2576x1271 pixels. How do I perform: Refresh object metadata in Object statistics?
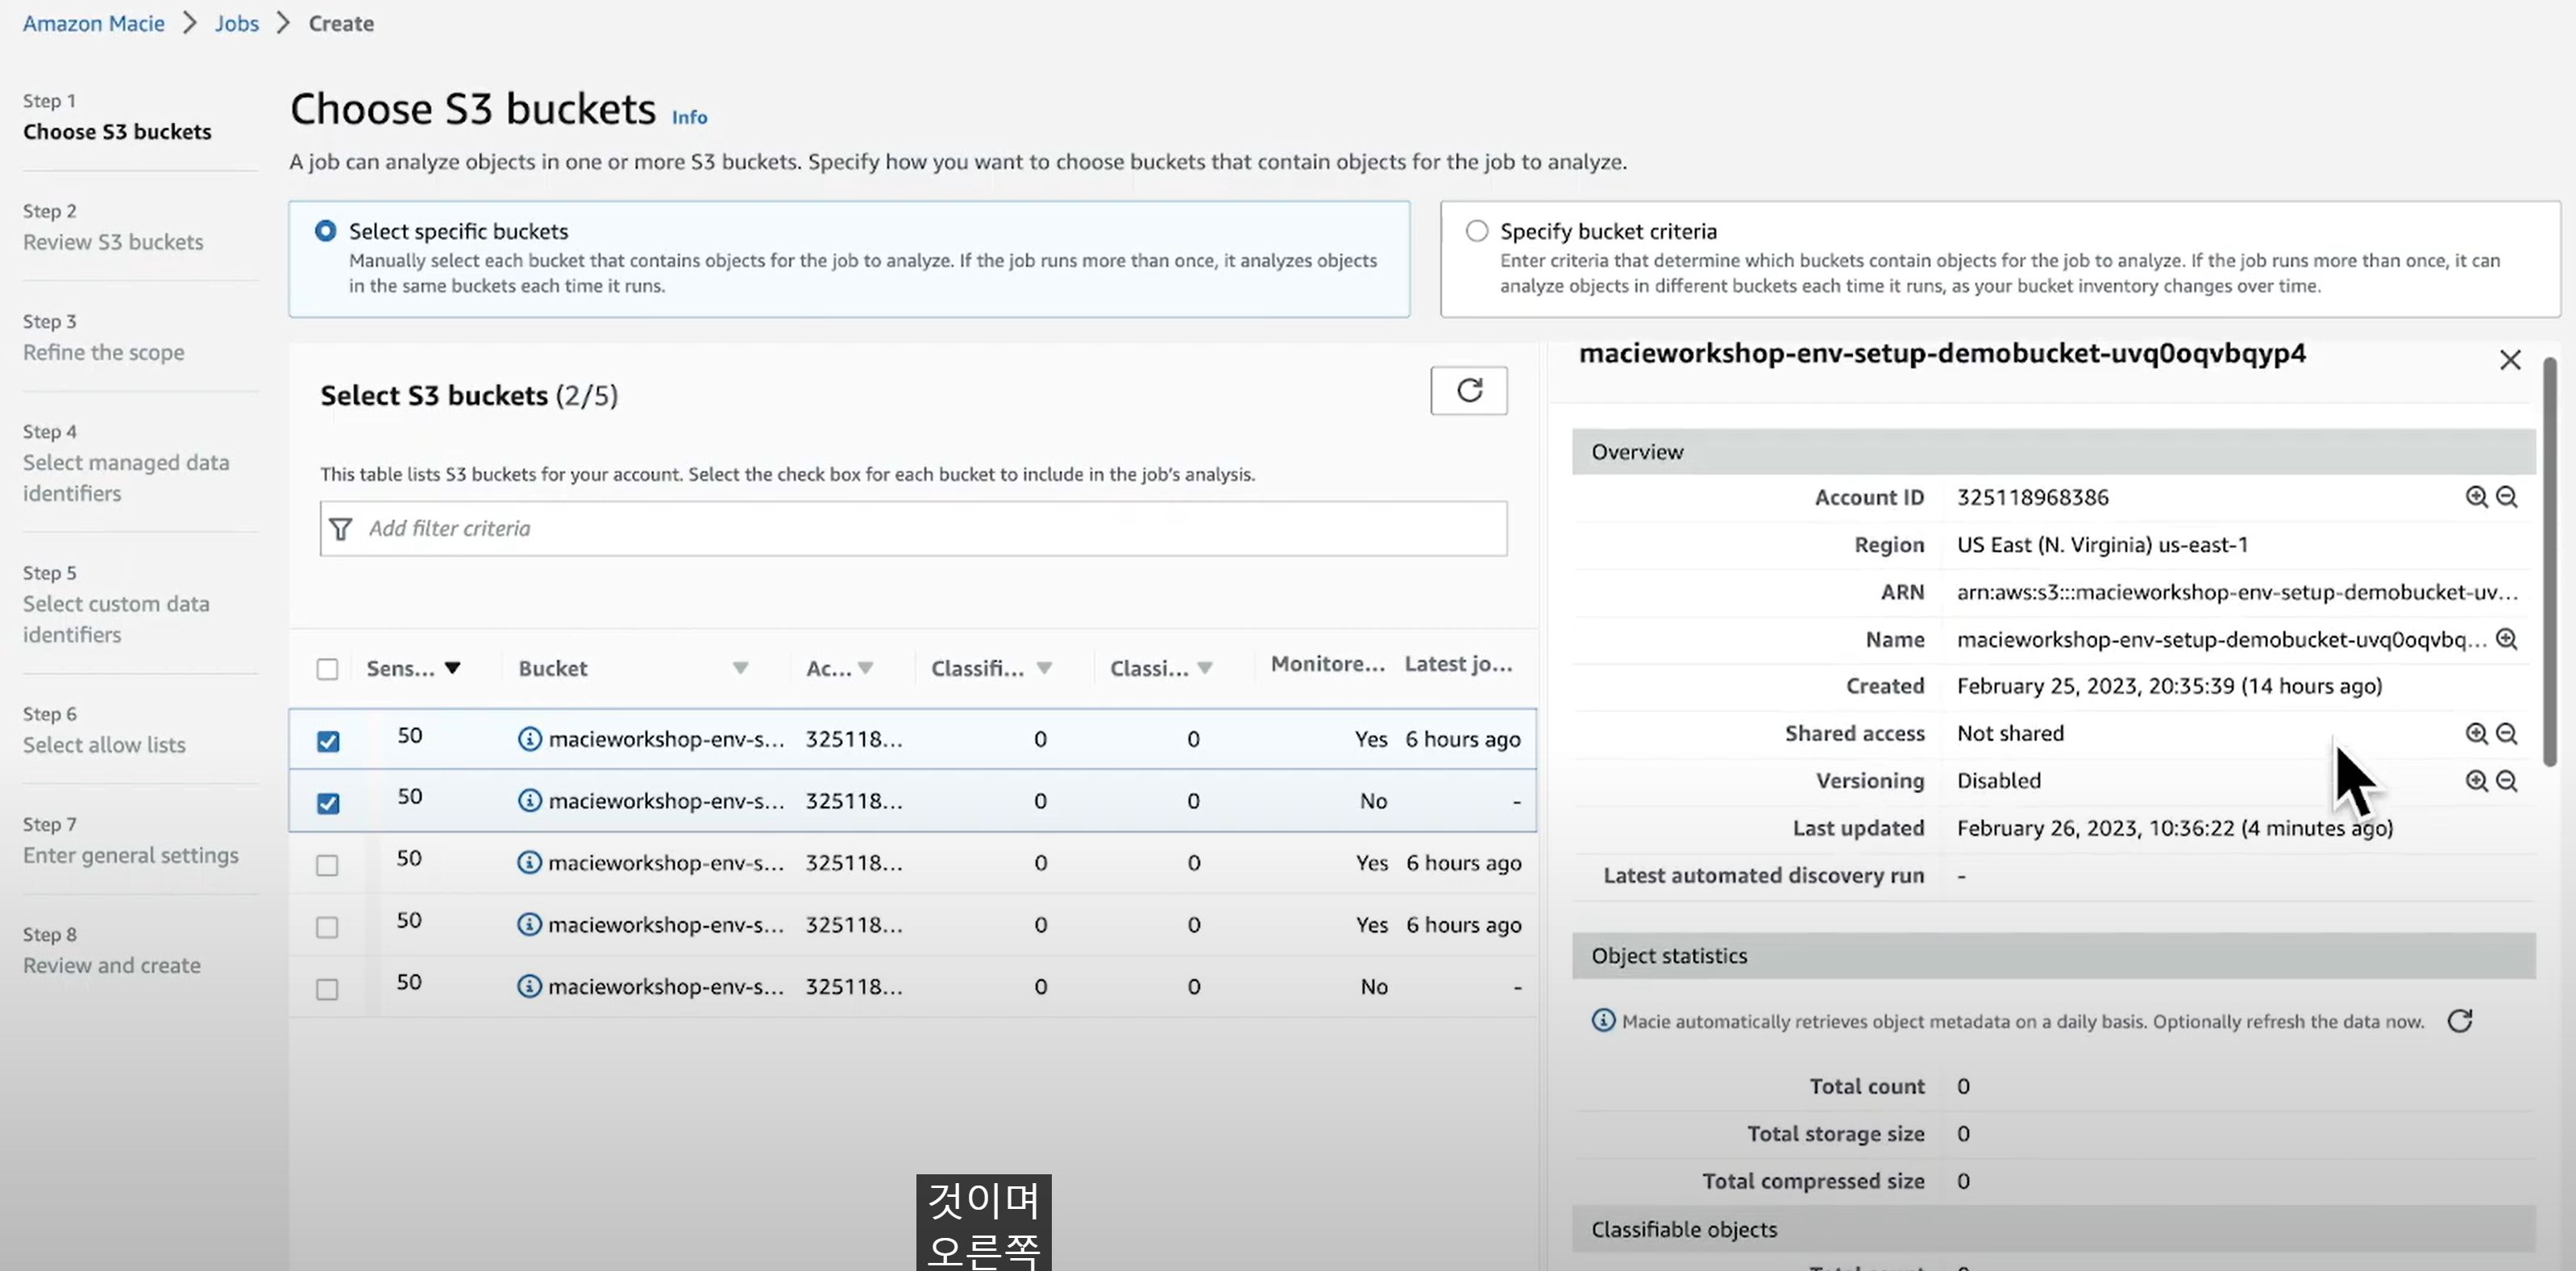[x=2459, y=1021]
